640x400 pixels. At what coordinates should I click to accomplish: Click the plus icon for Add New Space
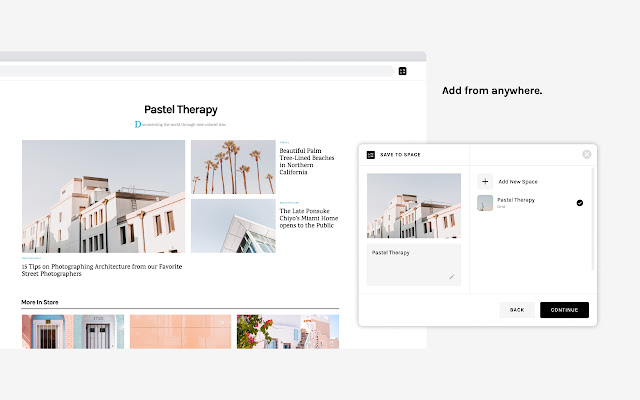tap(485, 181)
